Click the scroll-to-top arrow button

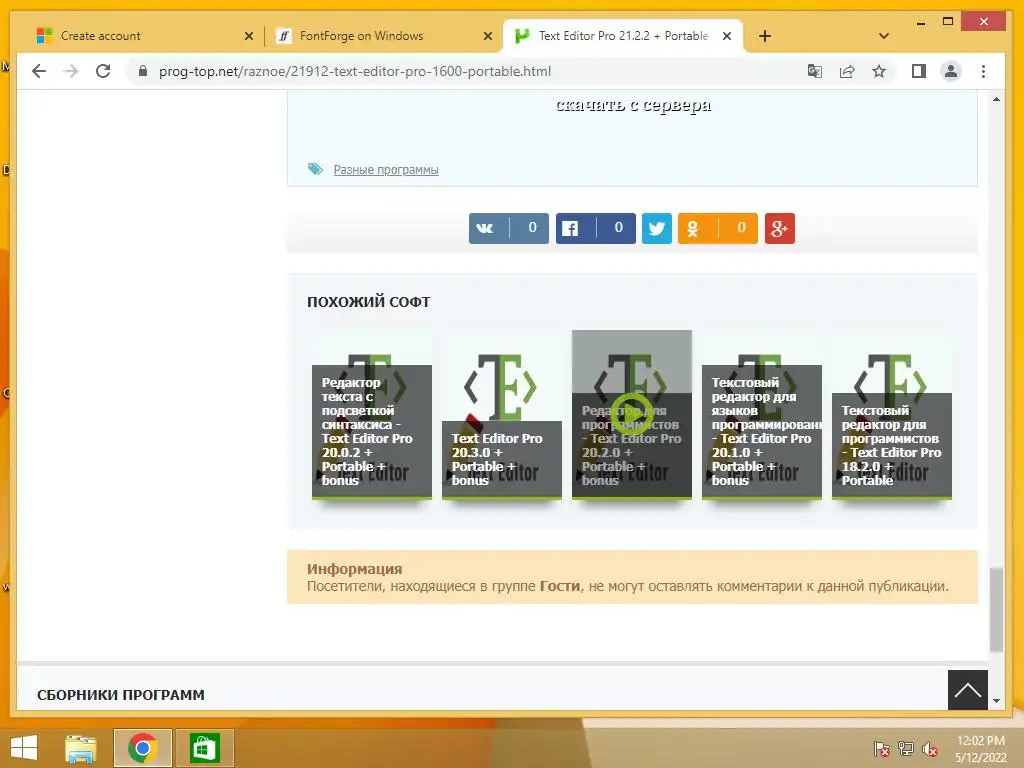[967, 690]
